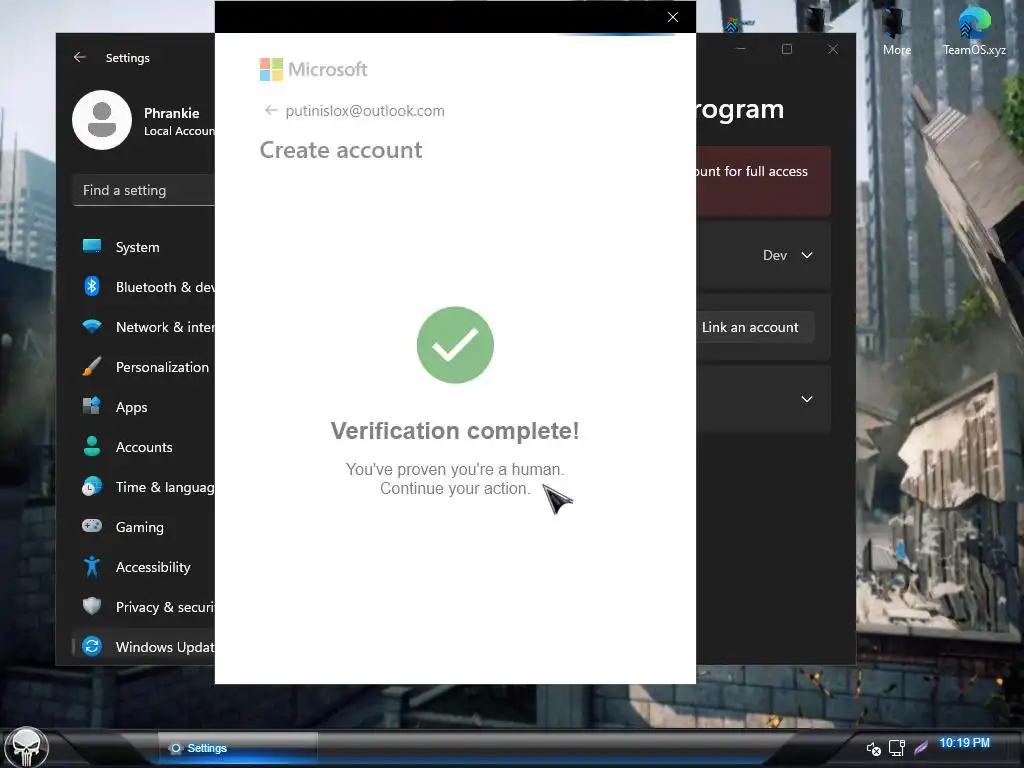This screenshot has width=1024, height=768.
Task: Click the Windows Update sync icon
Action: coord(92,646)
